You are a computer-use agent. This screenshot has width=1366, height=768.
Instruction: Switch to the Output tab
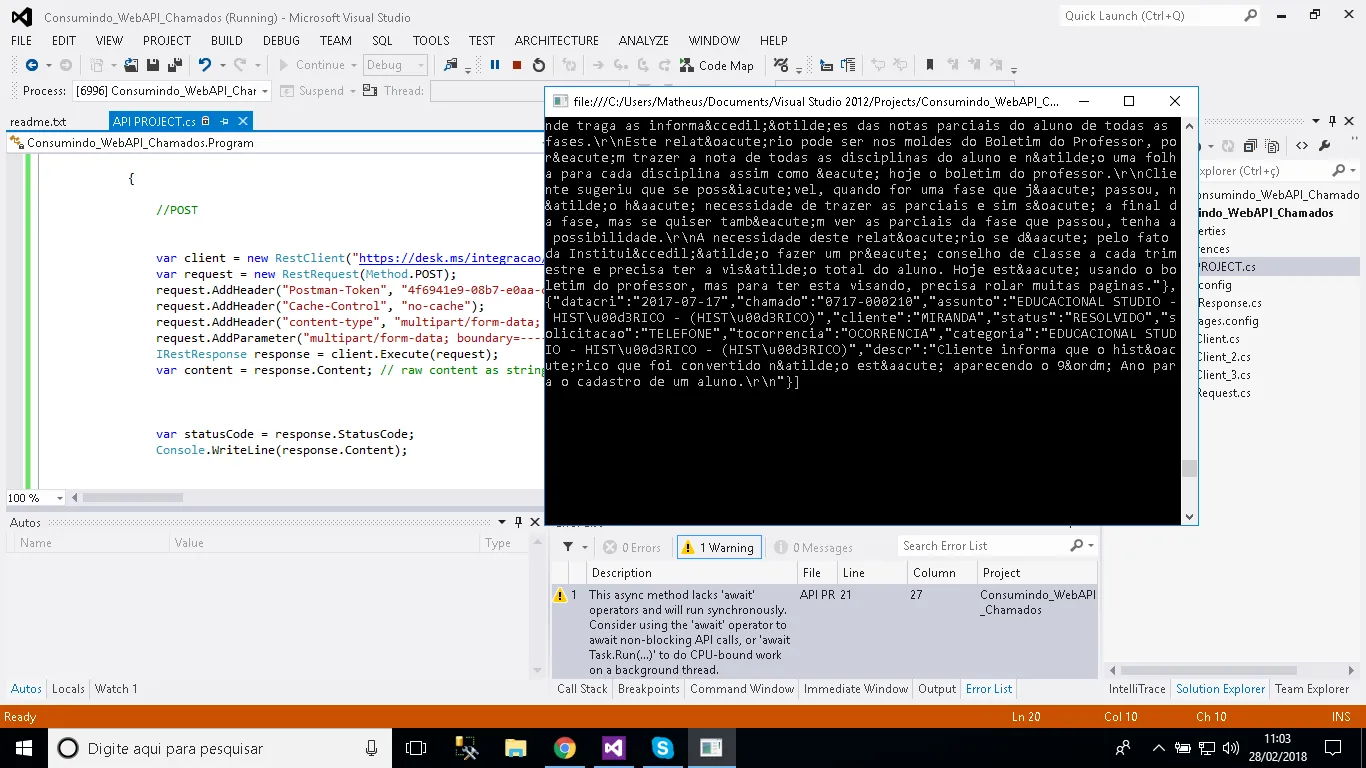tap(937, 689)
